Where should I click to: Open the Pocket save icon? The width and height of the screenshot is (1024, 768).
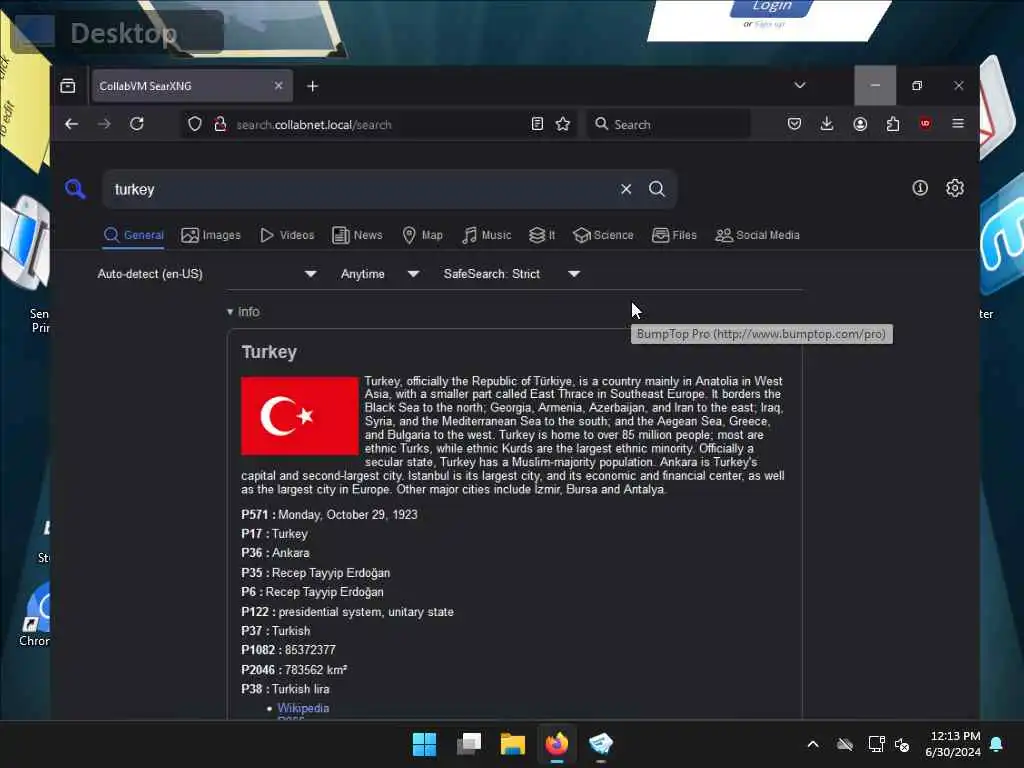(x=794, y=124)
